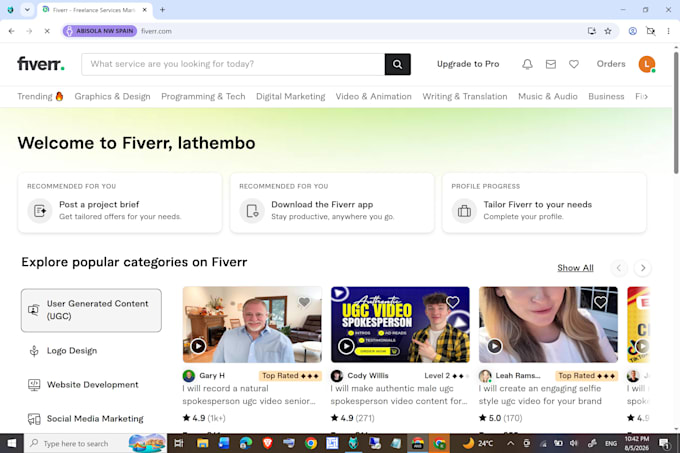680x453 pixels.
Task: Play Leah Rams gig video
Action: [494, 346]
